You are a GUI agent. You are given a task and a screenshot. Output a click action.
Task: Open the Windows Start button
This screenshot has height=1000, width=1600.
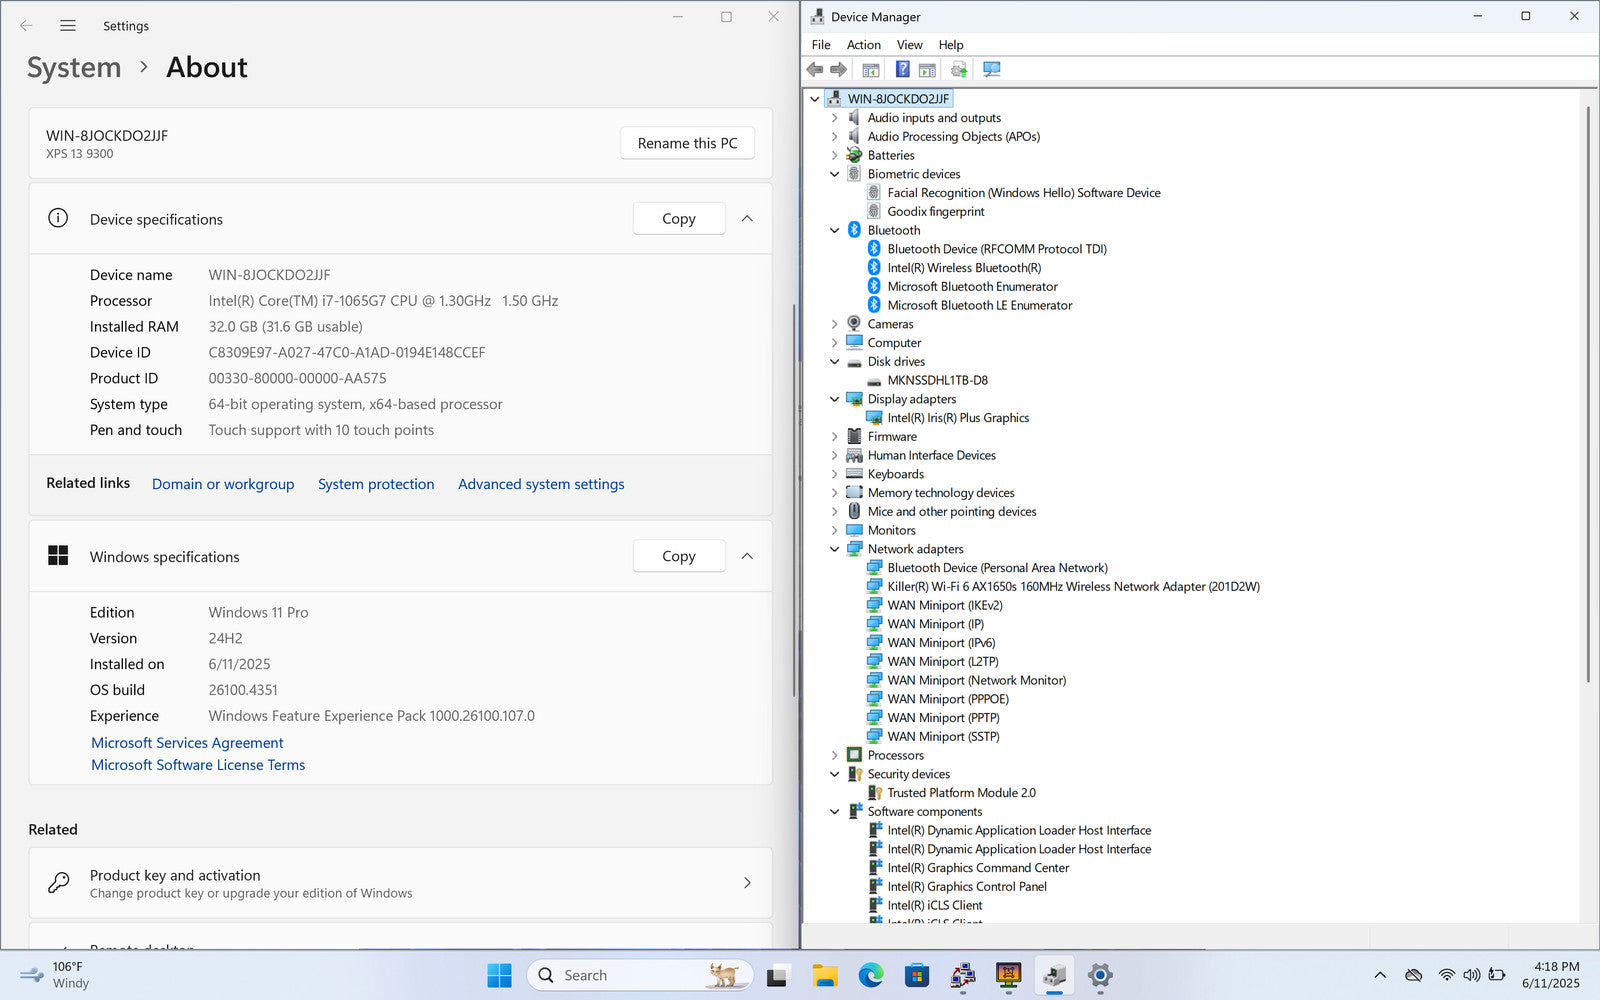pos(499,975)
